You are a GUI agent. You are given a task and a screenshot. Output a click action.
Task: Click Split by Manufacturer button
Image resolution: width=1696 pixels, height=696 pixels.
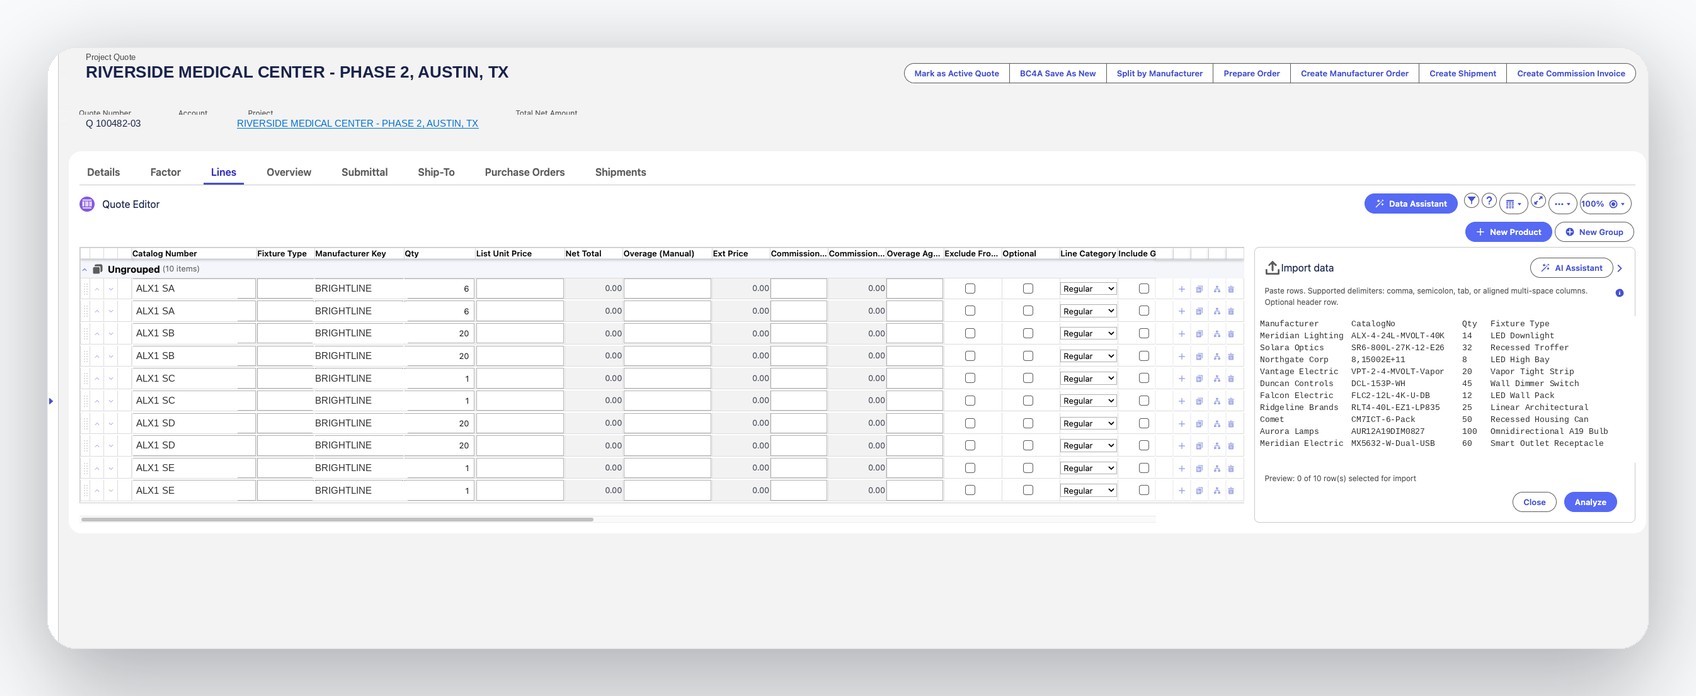click(x=1160, y=73)
